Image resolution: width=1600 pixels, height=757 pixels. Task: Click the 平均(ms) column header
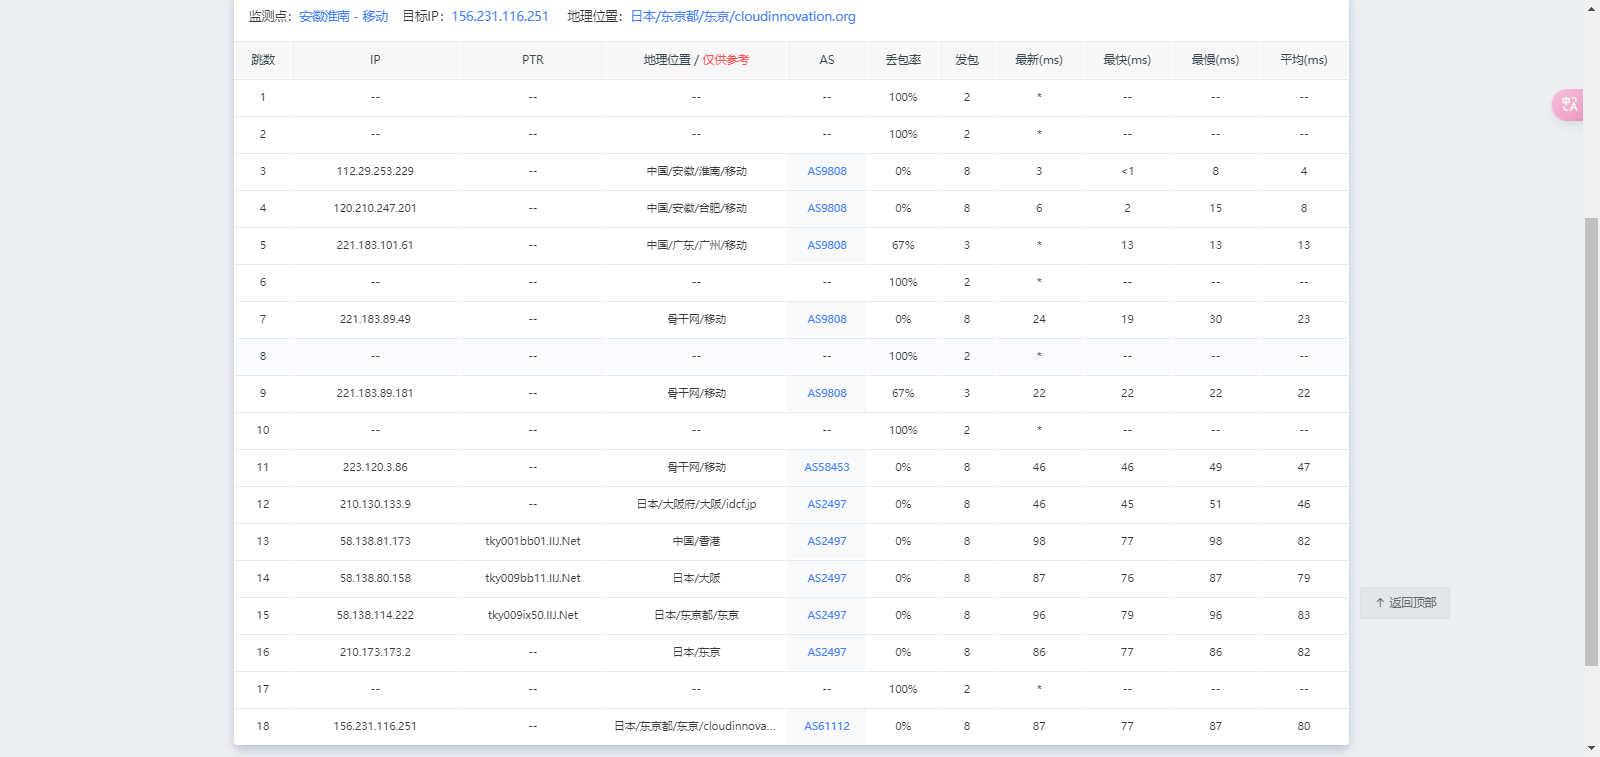coord(1303,60)
